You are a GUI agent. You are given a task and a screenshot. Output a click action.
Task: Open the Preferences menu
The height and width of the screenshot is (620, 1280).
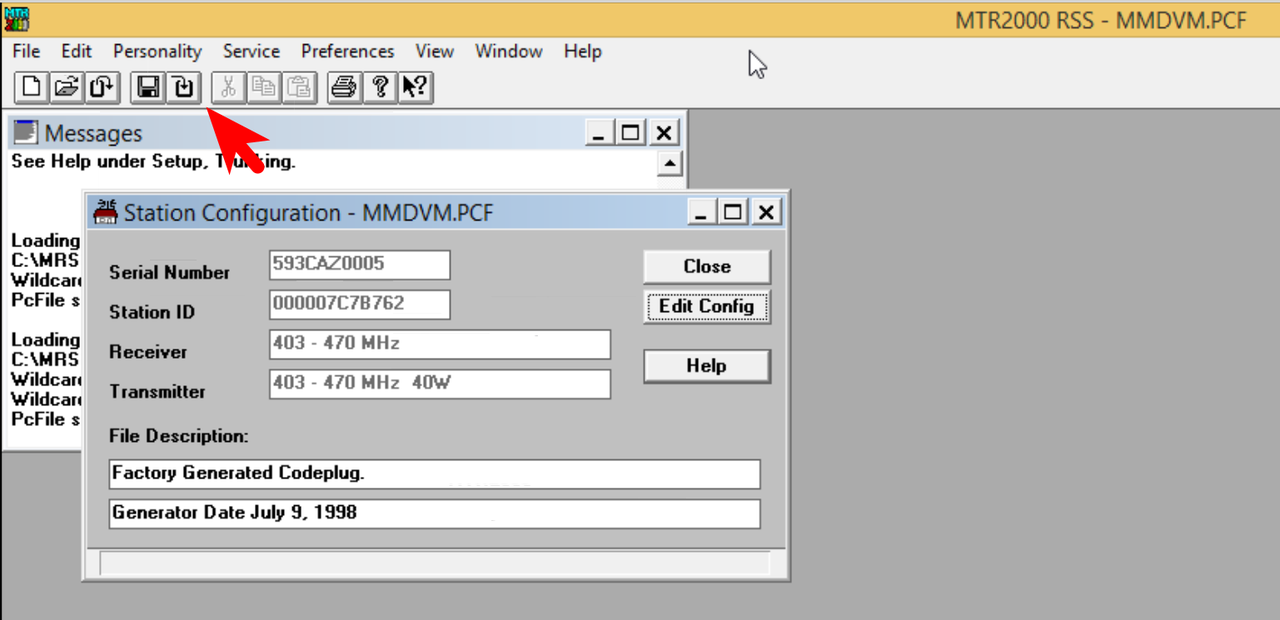coord(348,51)
